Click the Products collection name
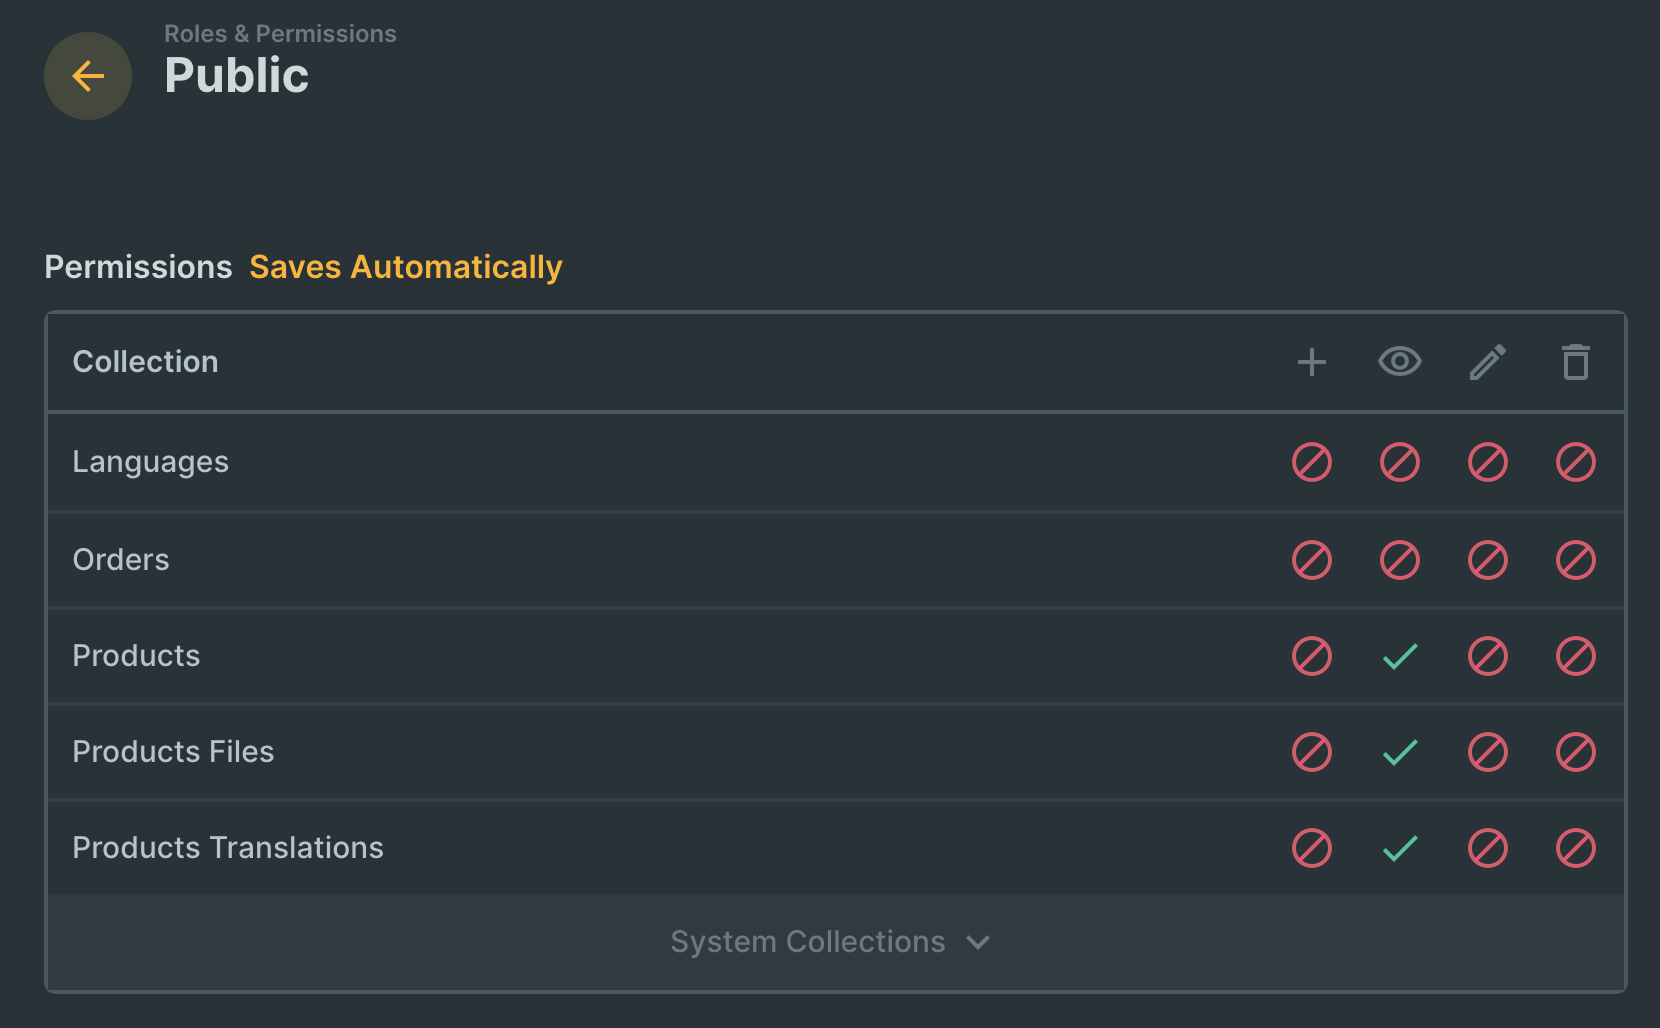Viewport: 1660px width, 1028px height. click(136, 656)
